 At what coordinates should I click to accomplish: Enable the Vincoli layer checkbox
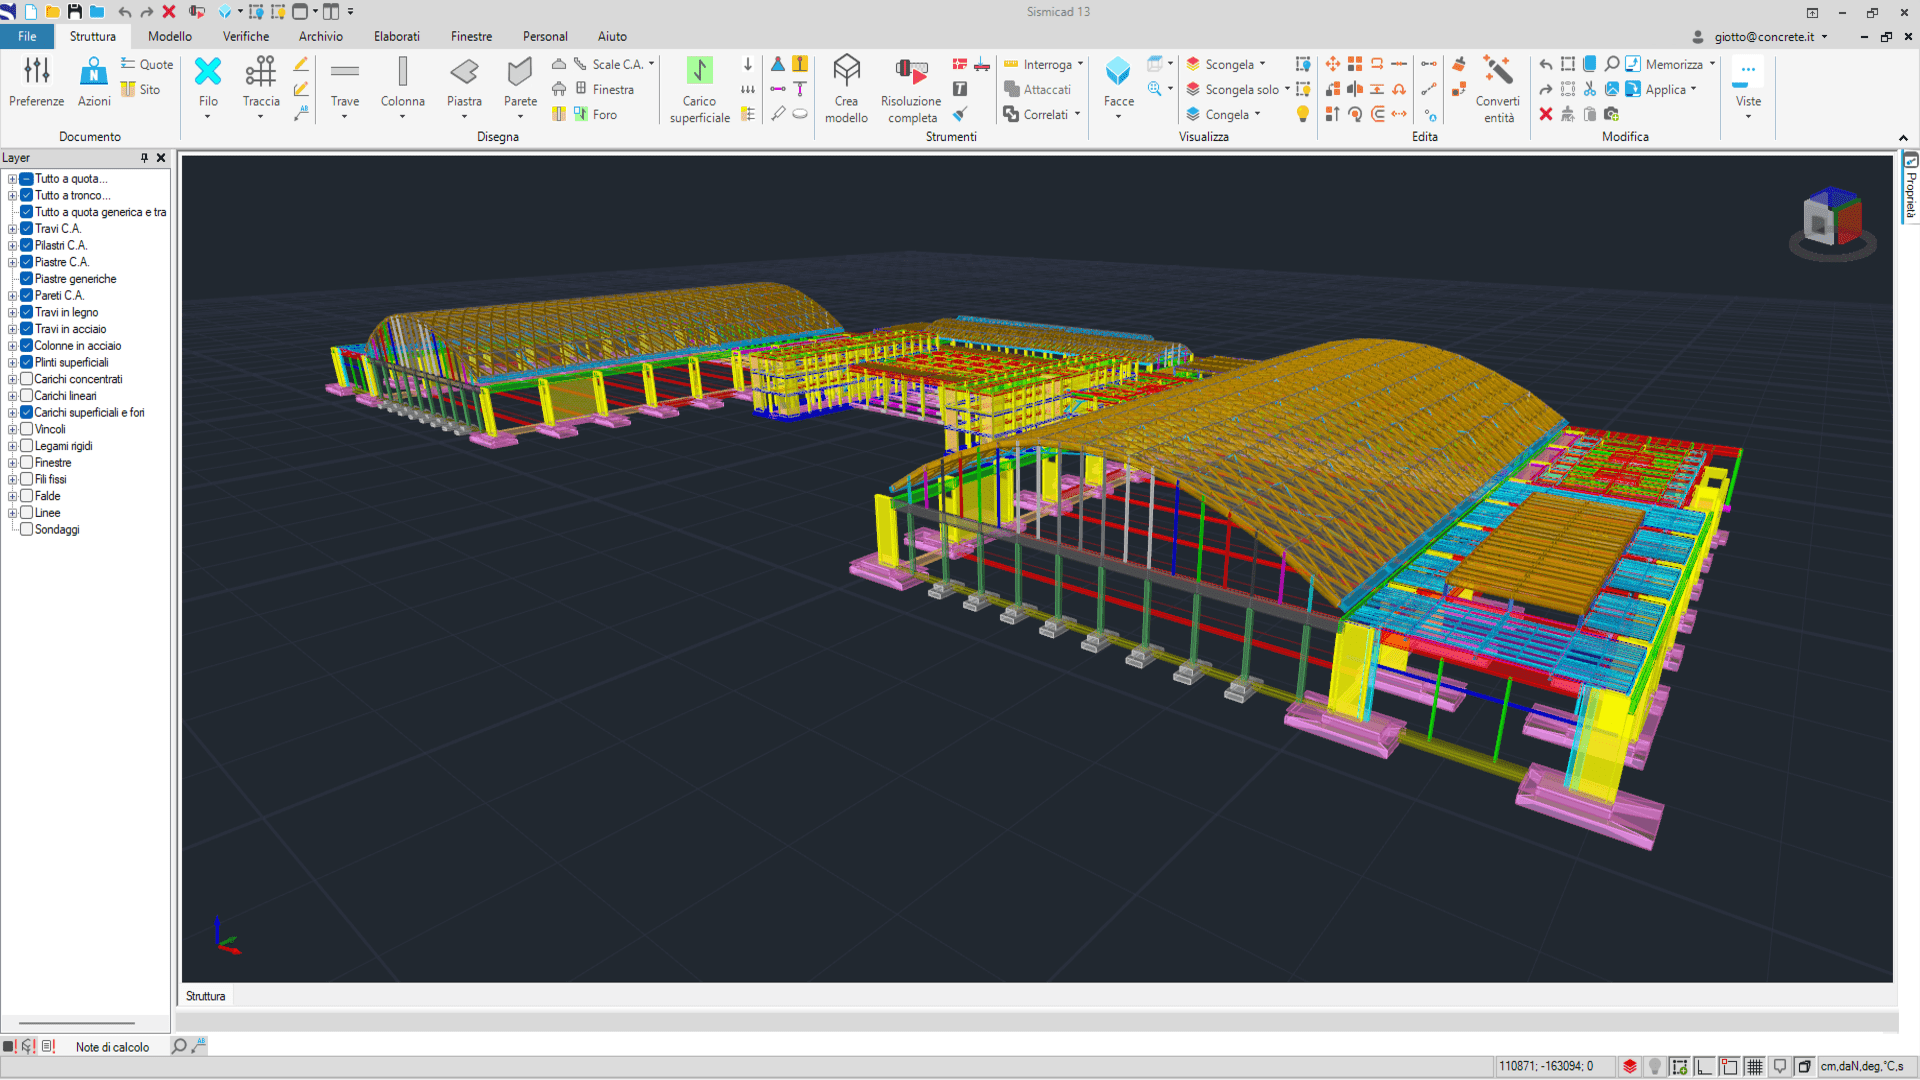(27, 429)
